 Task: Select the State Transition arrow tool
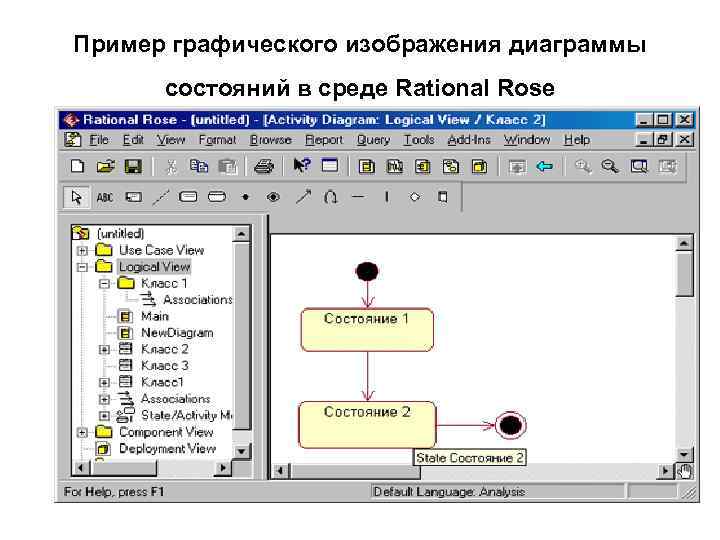pyautogui.click(x=303, y=197)
